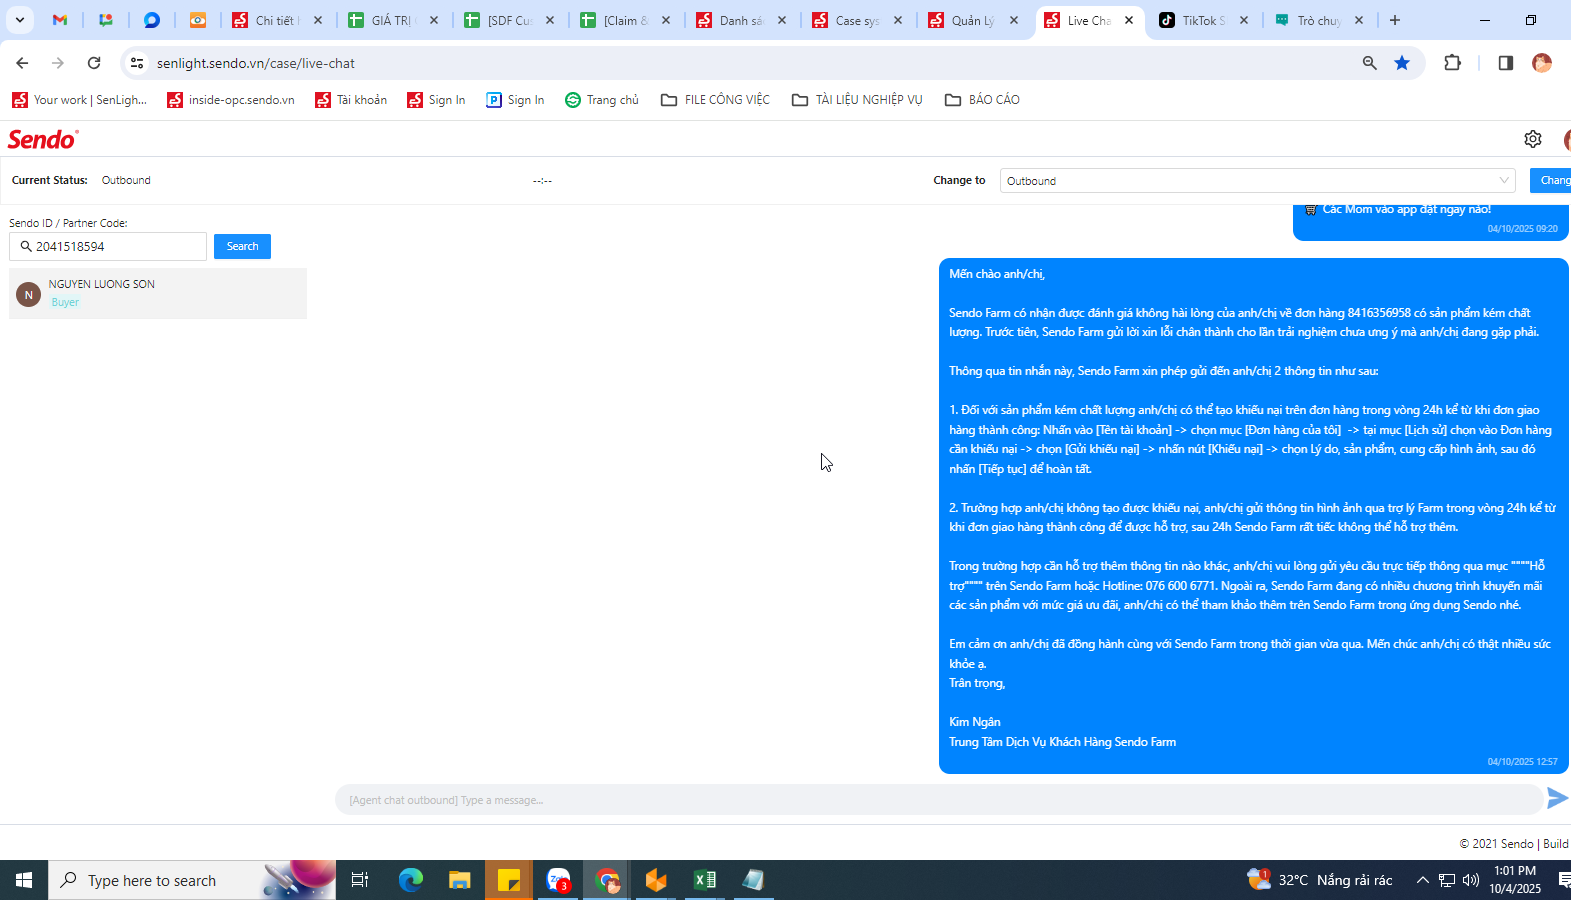
Task: Open Microsoft Edge from the taskbar
Action: (x=411, y=880)
